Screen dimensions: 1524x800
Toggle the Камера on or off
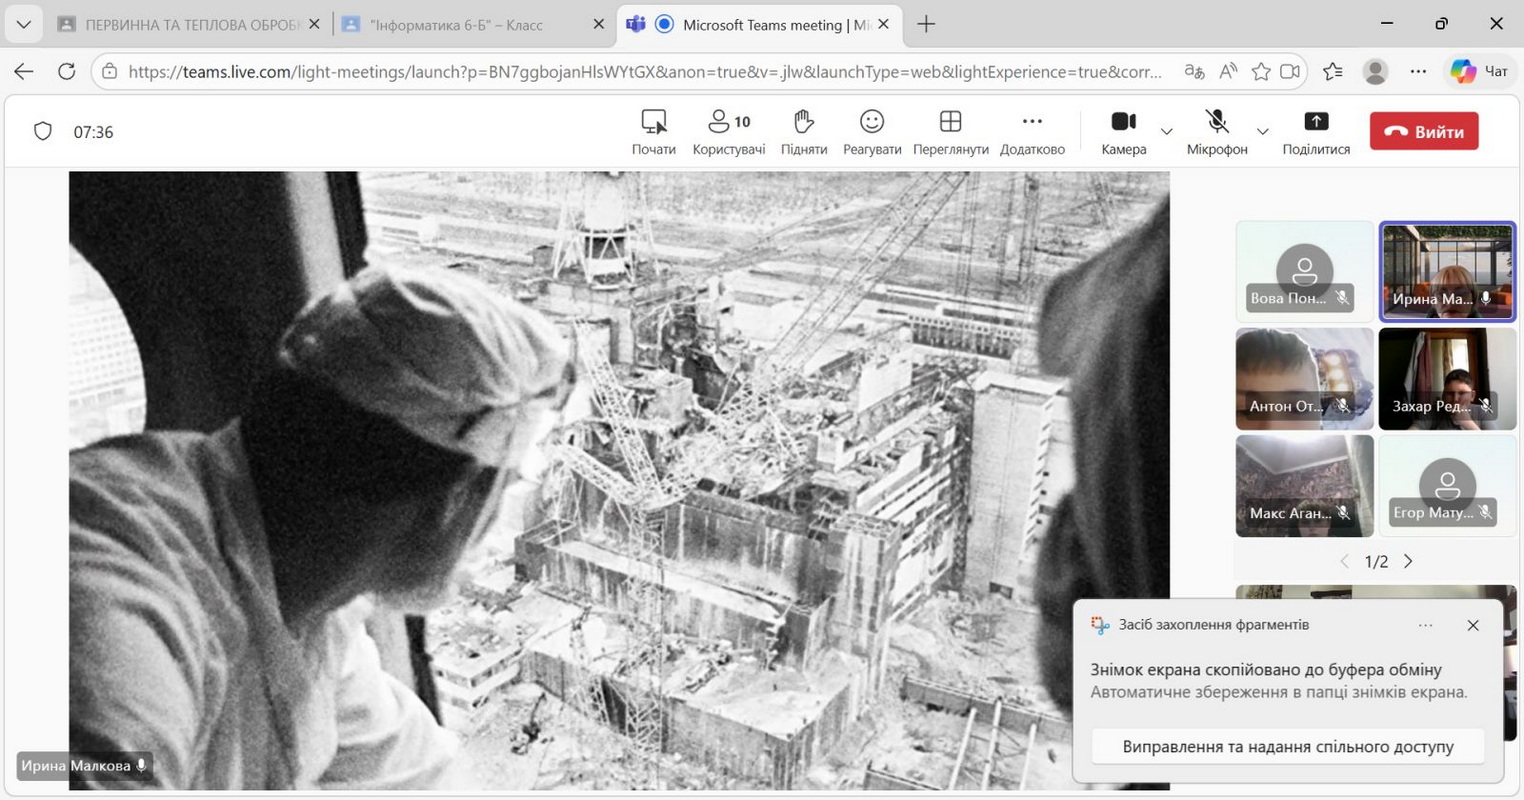pos(1123,132)
